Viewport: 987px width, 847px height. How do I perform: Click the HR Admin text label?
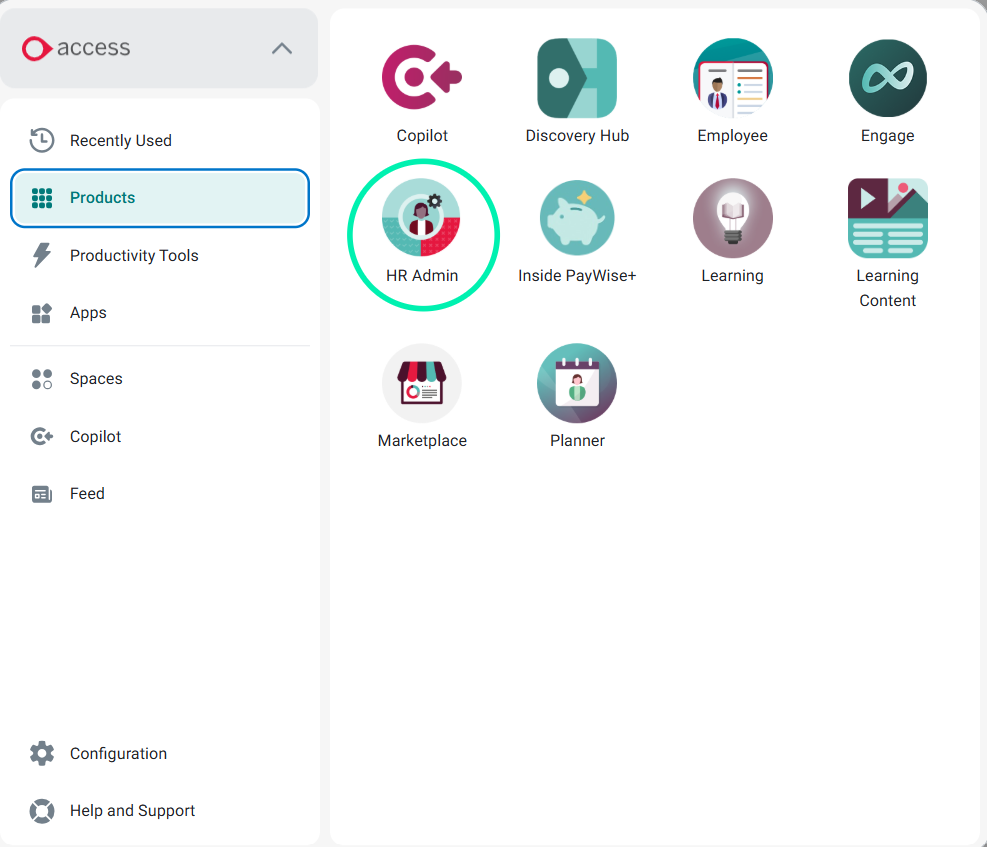pos(422,276)
